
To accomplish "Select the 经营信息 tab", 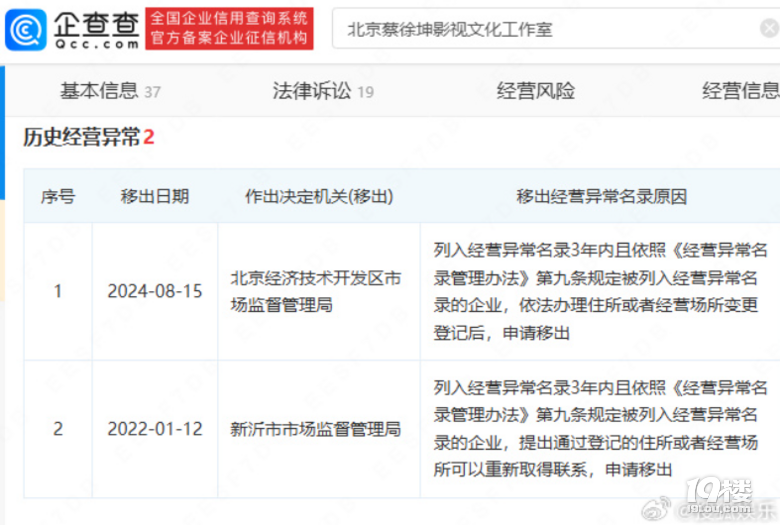I will (x=741, y=91).
